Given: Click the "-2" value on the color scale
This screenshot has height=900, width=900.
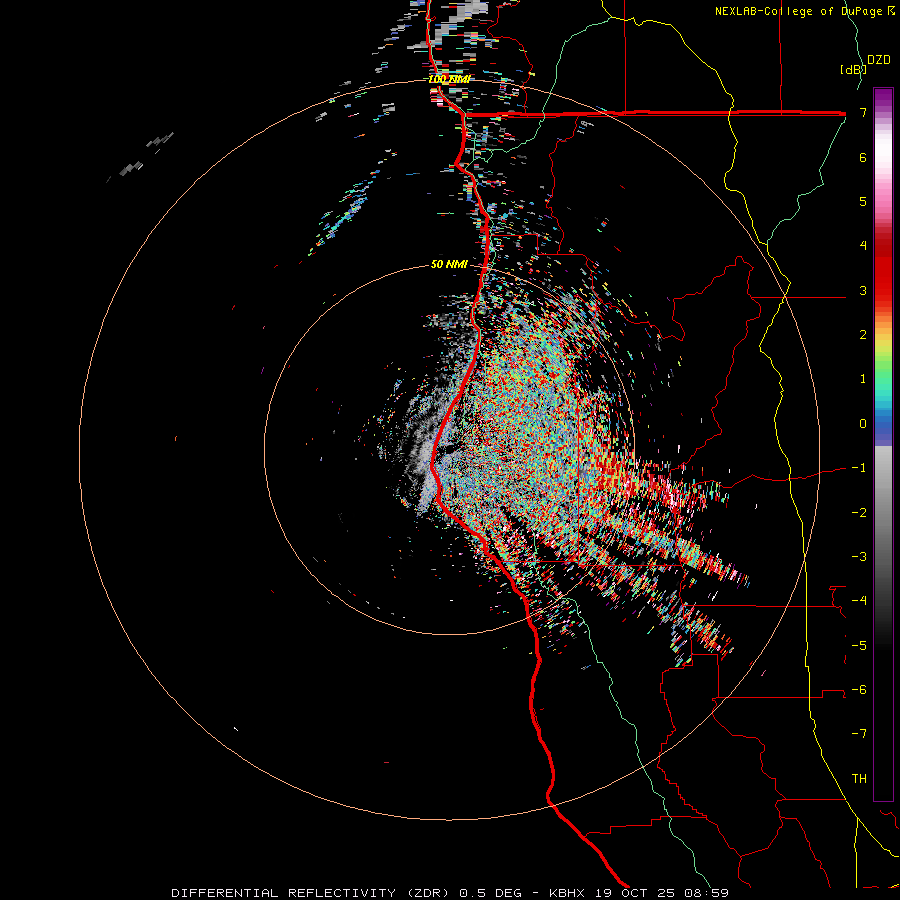Looking at the screenshot, I should pos(859,512).
